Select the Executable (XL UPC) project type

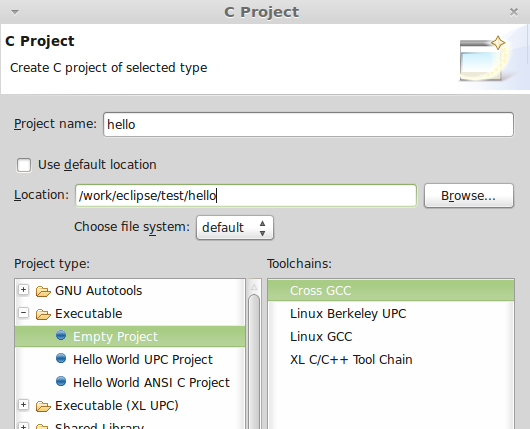pos(117,405)
